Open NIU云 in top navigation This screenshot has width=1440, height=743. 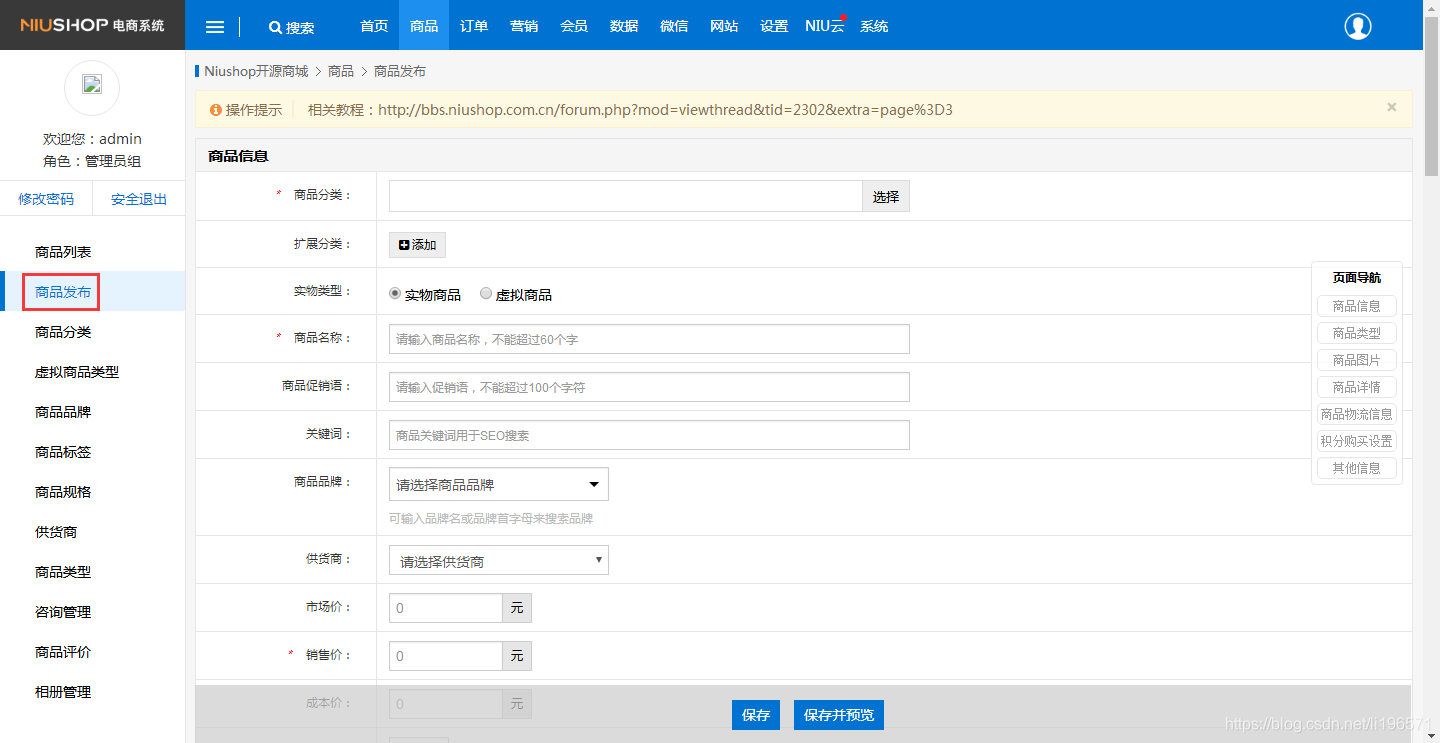point(825,26)
